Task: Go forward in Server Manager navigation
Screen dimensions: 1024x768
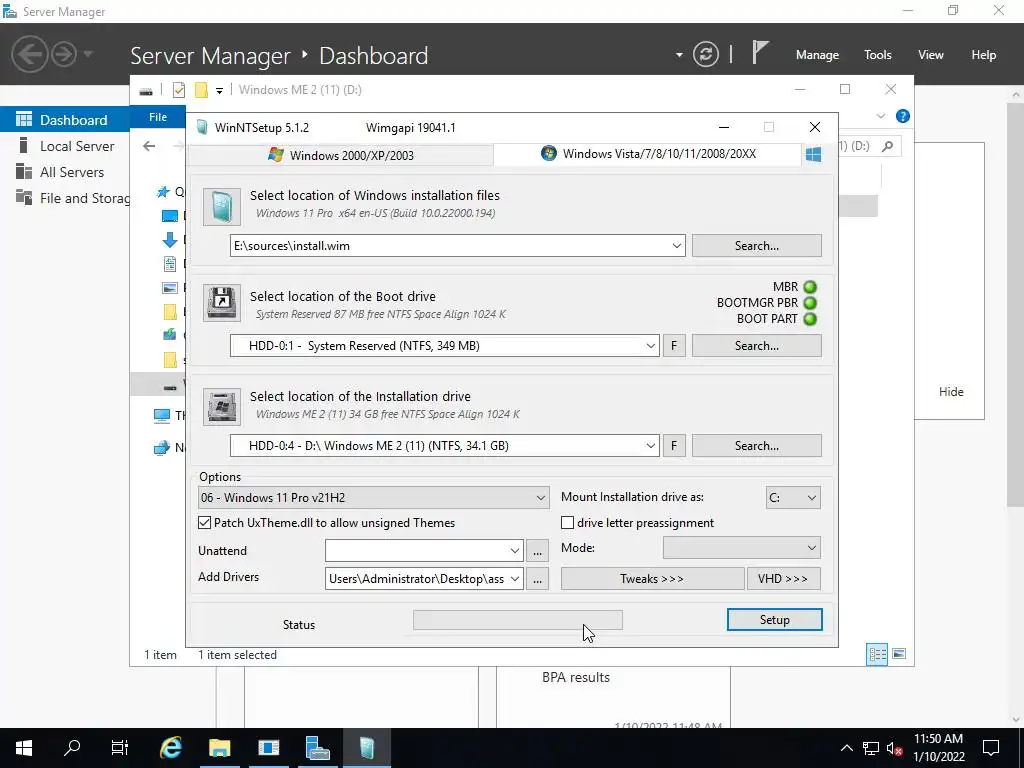Action: (64, 54)
